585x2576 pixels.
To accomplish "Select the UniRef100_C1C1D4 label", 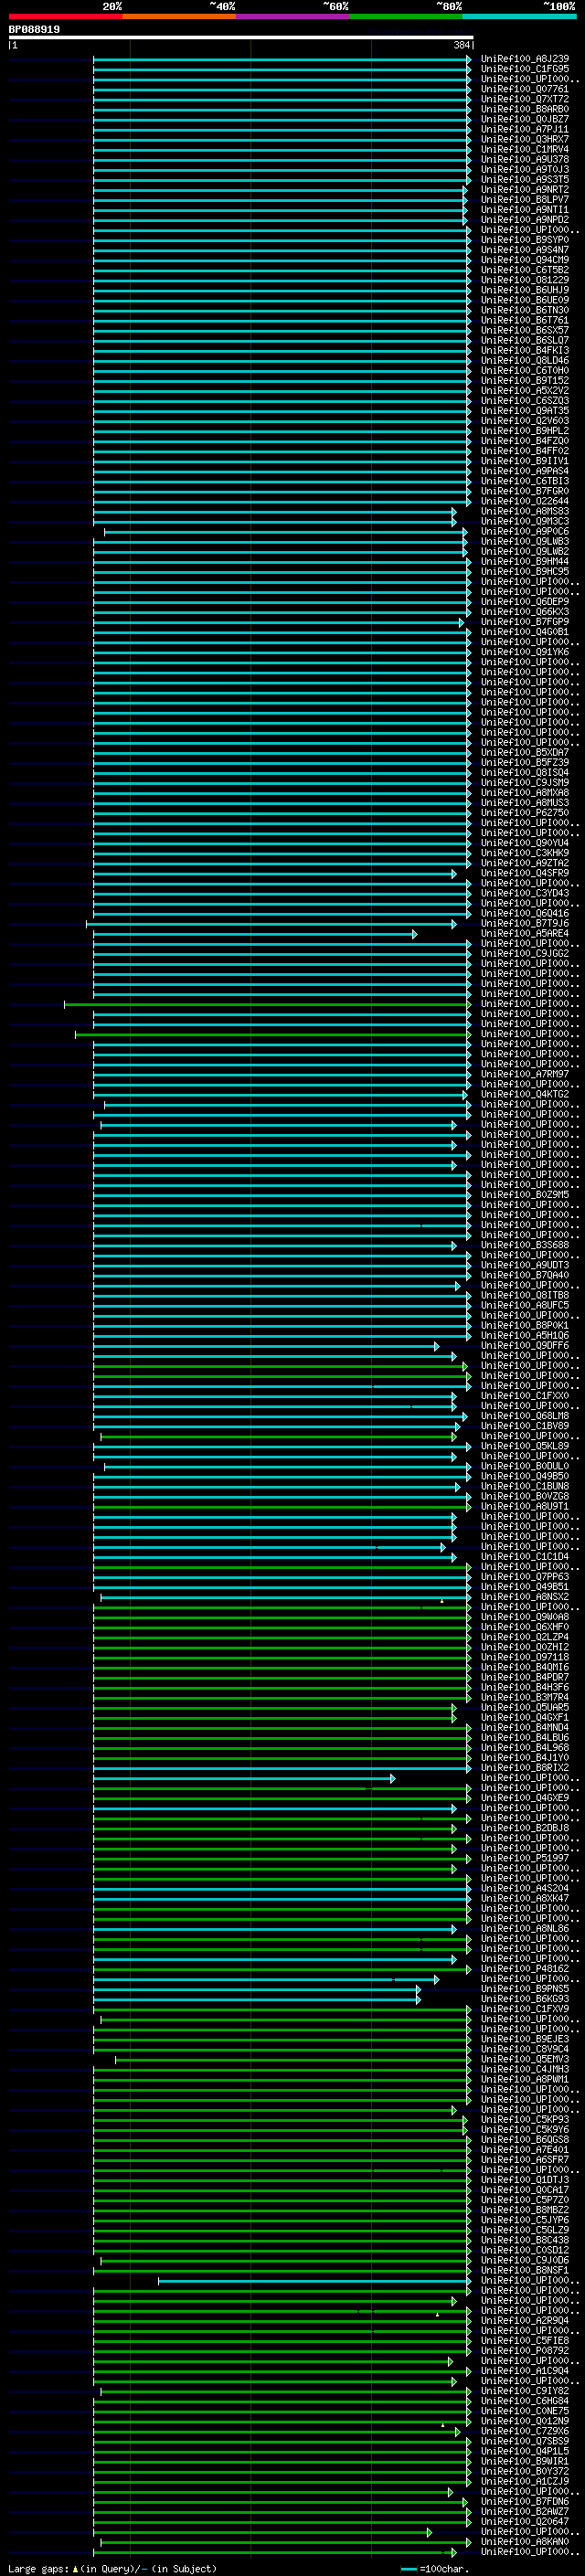I will click(525, 1557).
